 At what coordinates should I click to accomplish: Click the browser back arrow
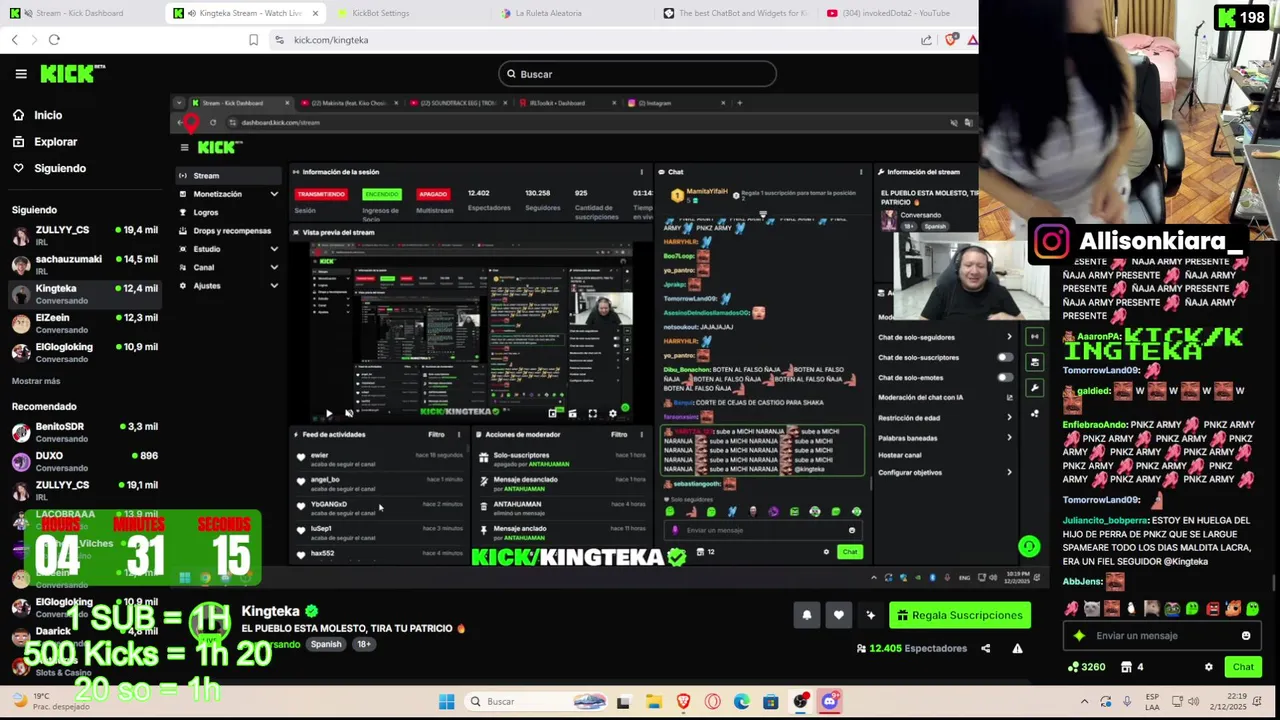pos(14,40)
